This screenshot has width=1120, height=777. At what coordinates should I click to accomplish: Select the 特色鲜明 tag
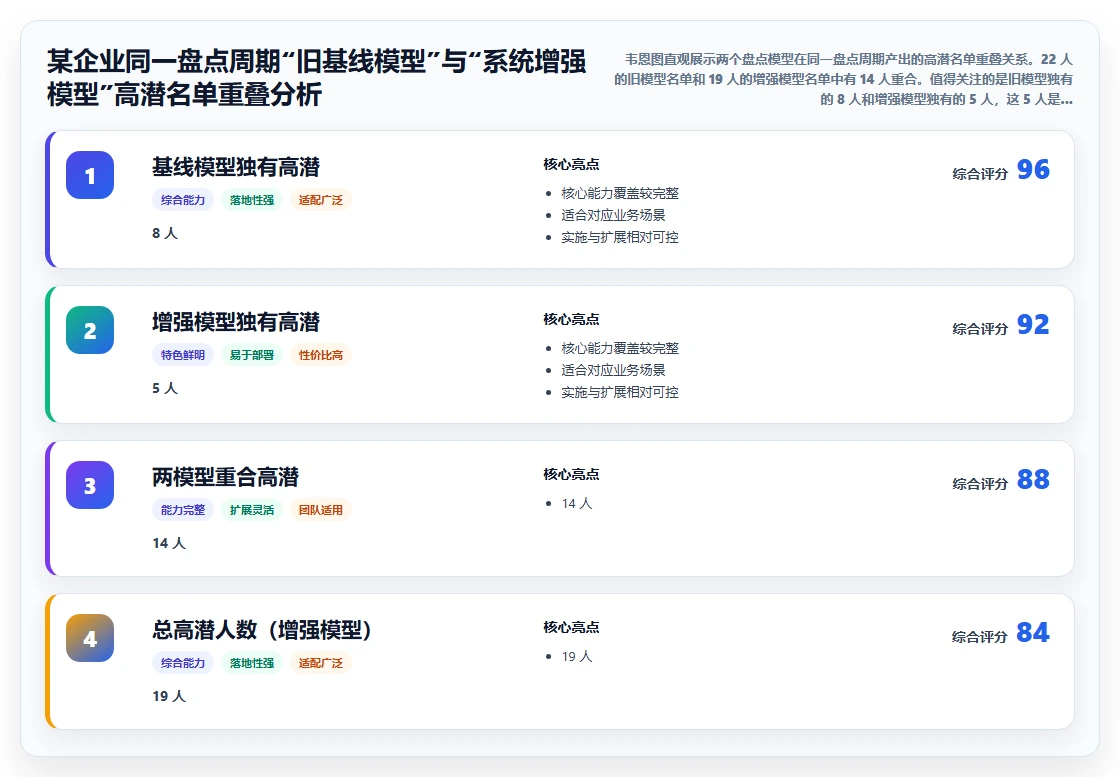(183, 355)
